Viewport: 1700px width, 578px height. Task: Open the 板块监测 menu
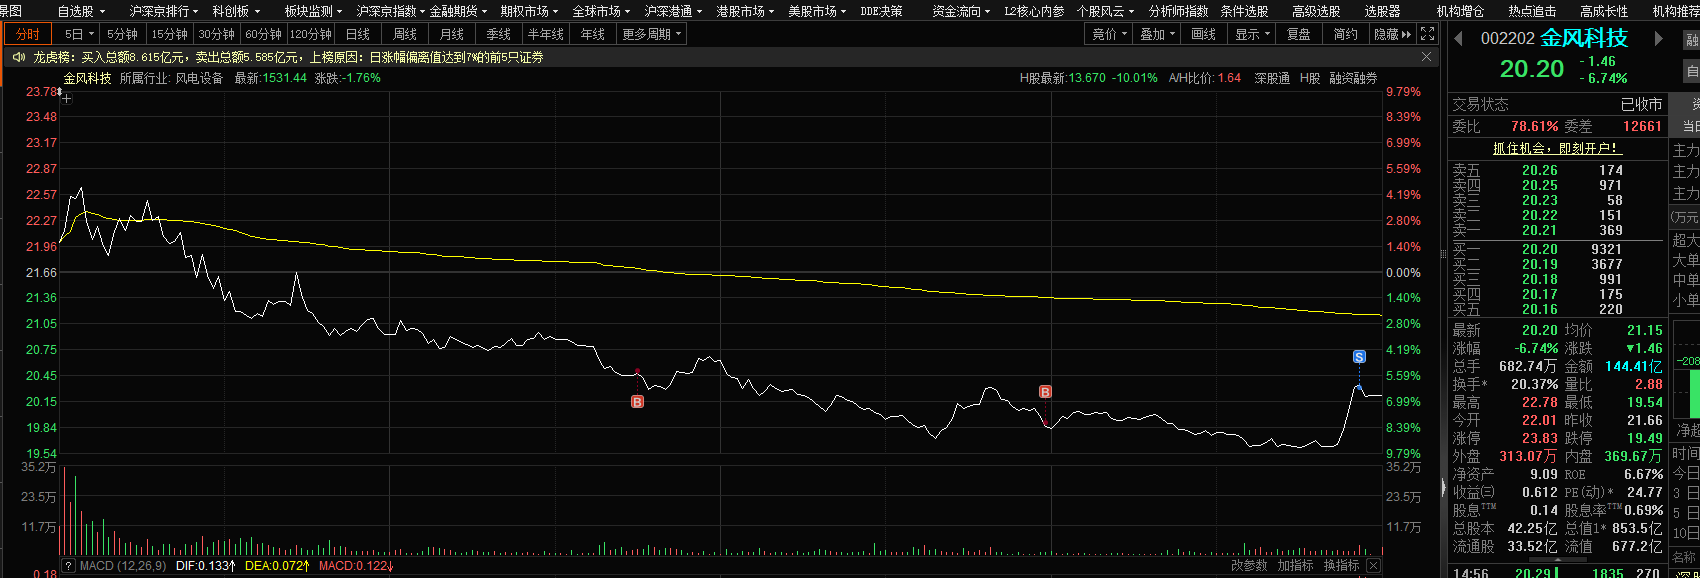[x=313, y=11]
